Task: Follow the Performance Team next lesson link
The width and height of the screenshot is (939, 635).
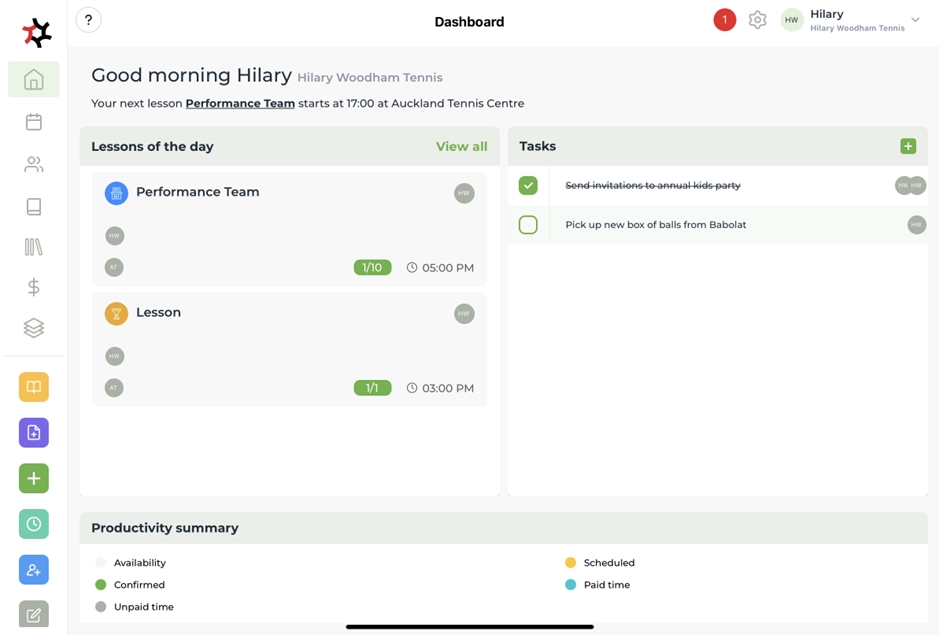Action: click(240, 103)
